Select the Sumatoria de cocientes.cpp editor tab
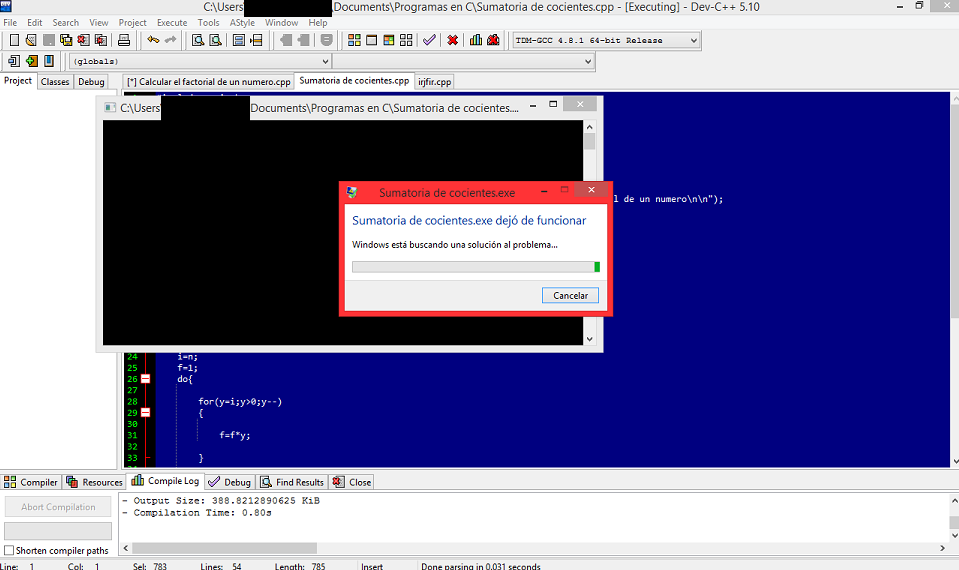959x570 pixels. [354, 81]
